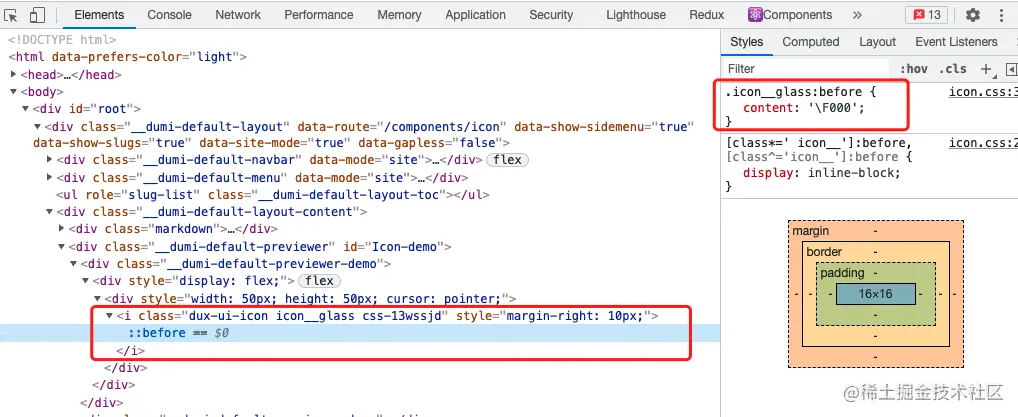Open the DevTools three-dot menu

(1000, 15)
